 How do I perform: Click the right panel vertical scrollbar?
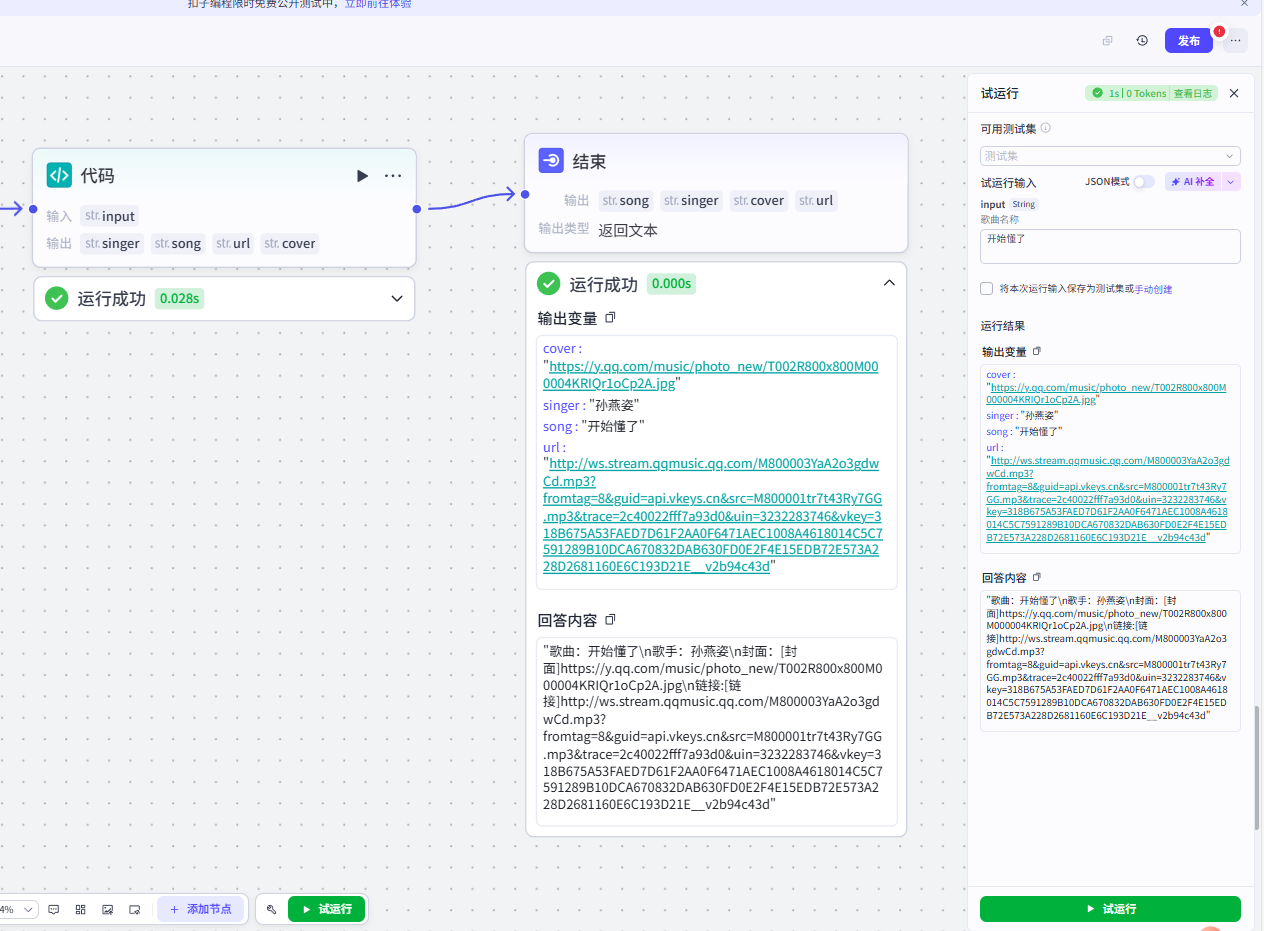click(x=1258, y=768)
